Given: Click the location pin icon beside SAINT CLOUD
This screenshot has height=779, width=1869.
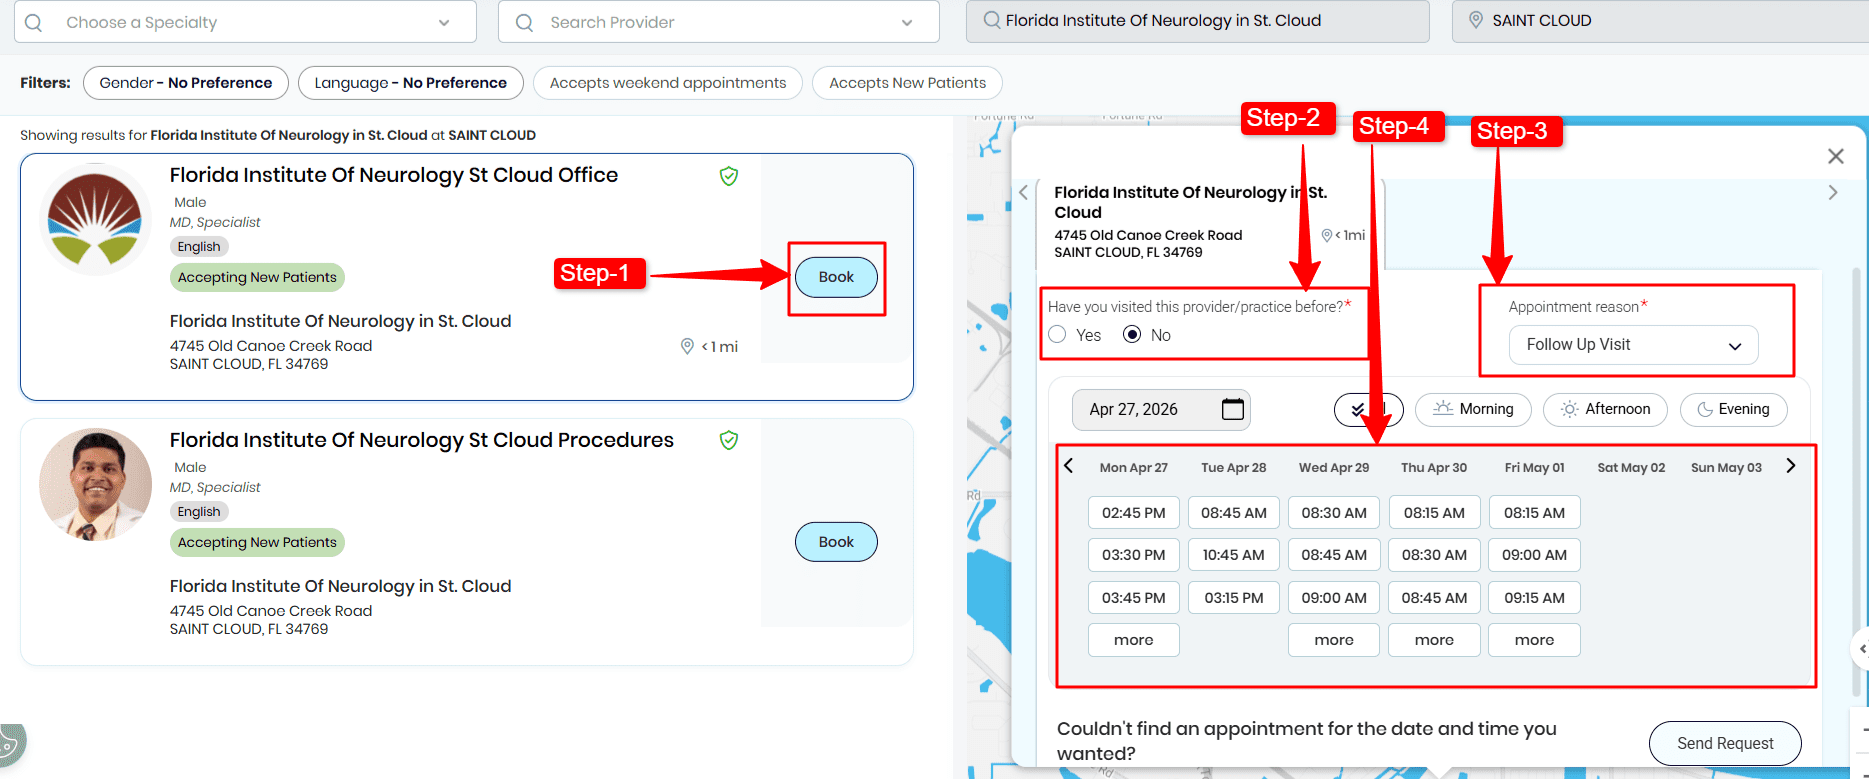Looking at the screenshot, I should pos(1475,20).
